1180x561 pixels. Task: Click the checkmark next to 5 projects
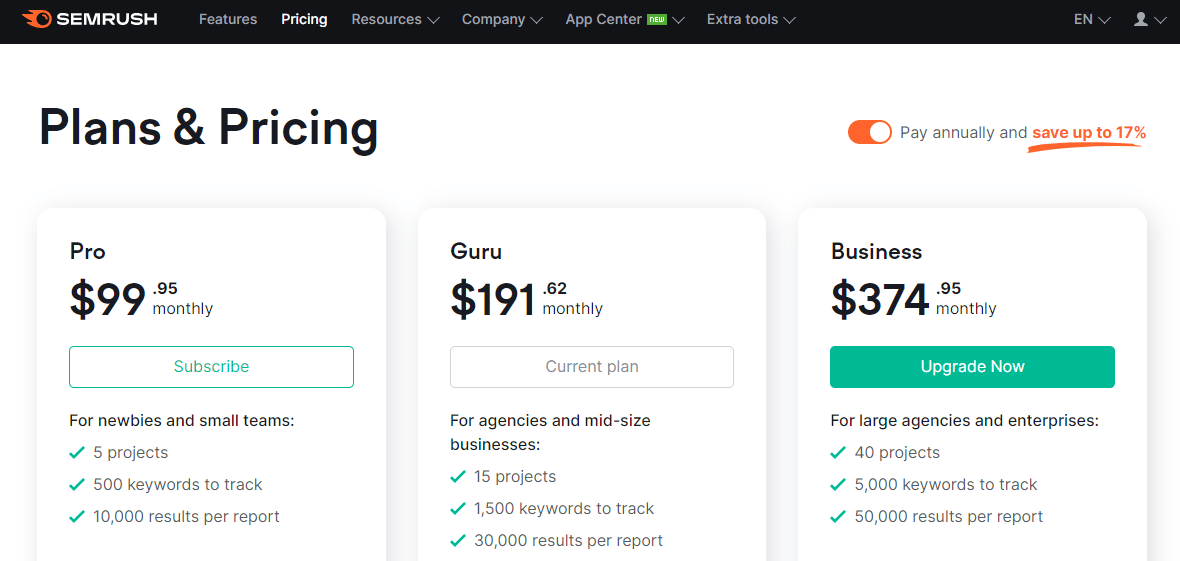pos(76,453)
